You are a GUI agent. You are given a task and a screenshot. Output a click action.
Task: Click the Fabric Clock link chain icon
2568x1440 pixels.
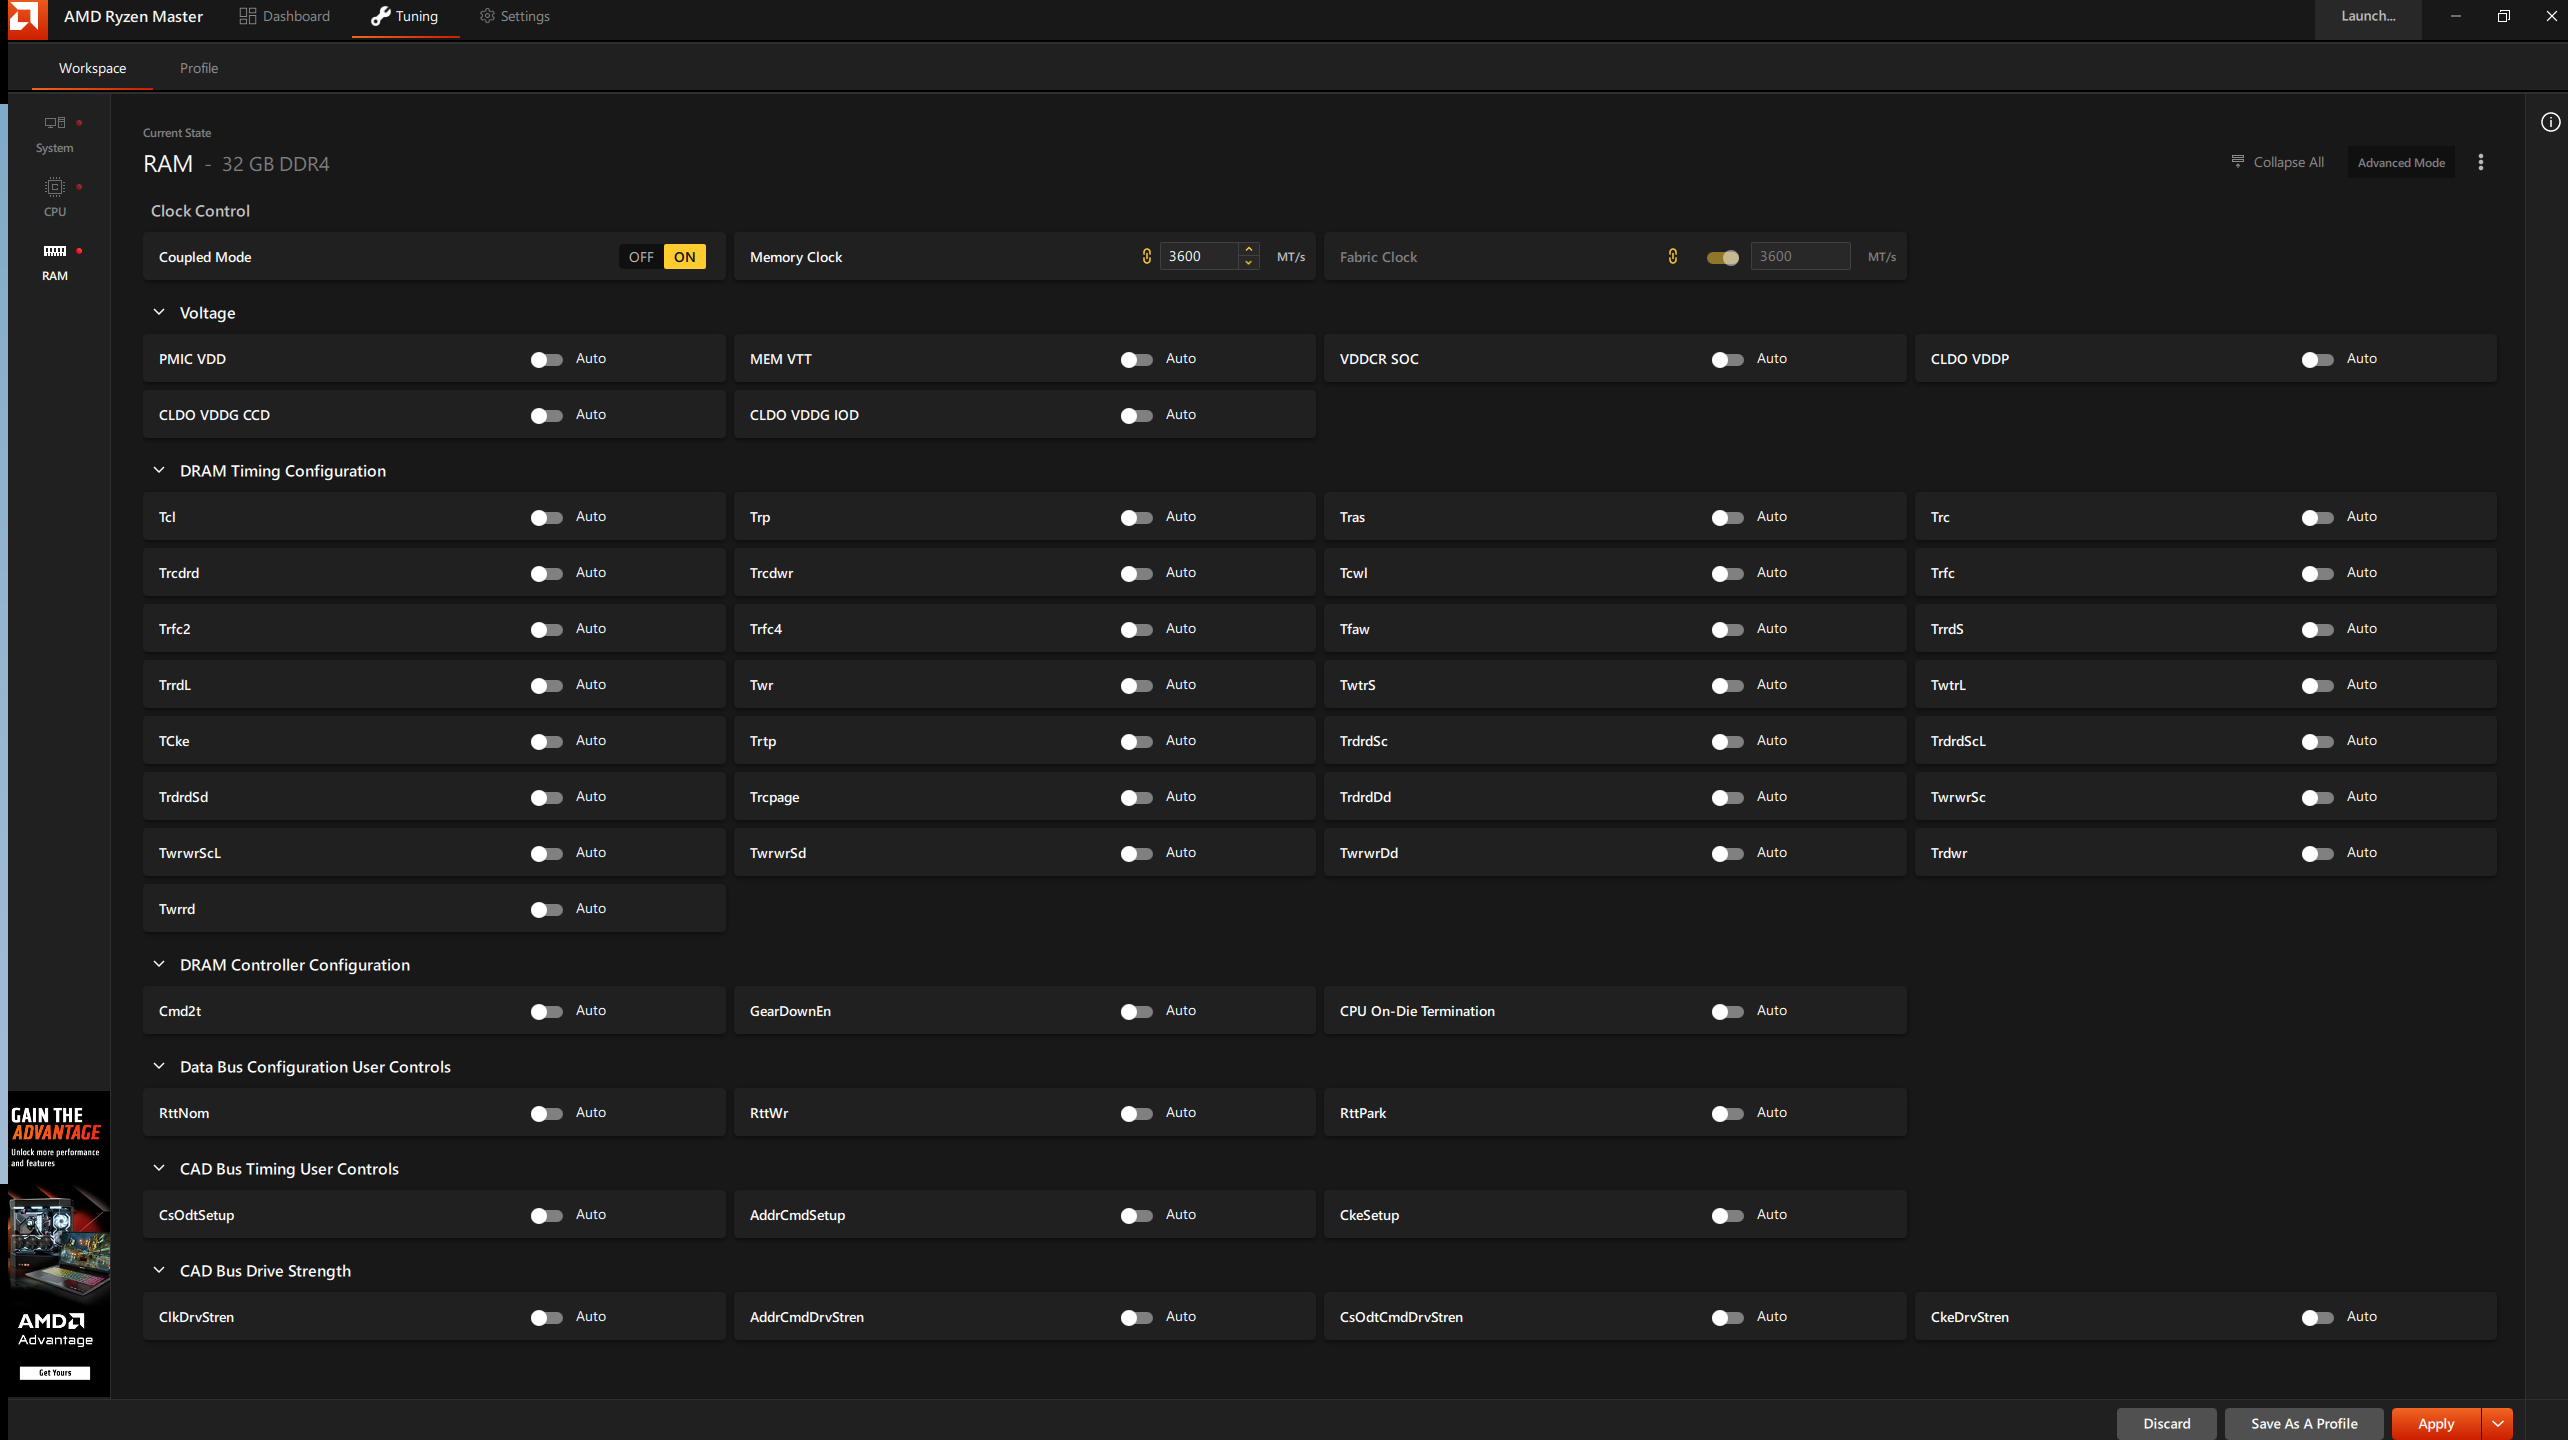tap(1672, 256)
